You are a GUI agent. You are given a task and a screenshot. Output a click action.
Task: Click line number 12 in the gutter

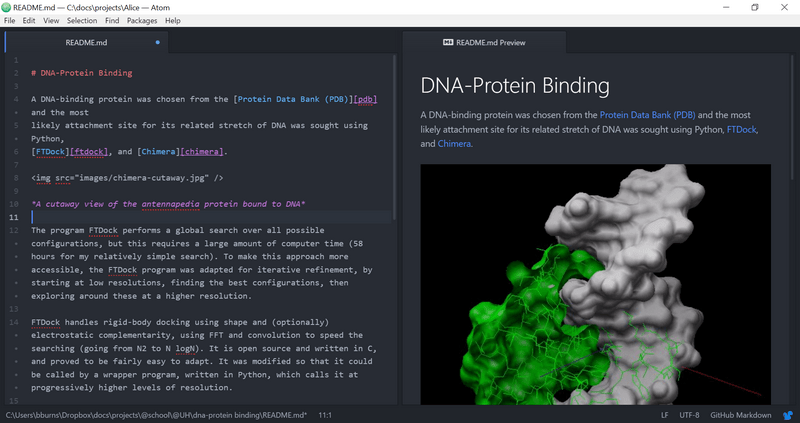pos(14,230)
